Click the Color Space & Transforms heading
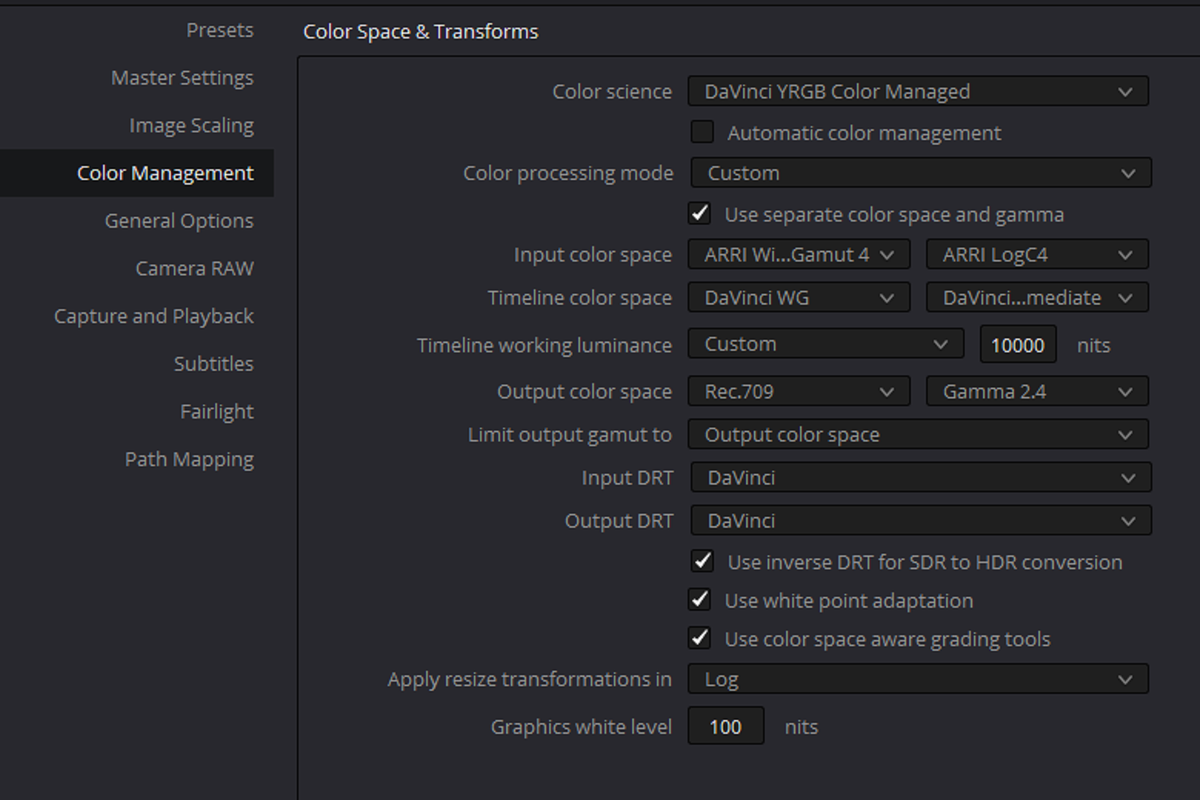The image size is (1200, 800). click(420, 32)
